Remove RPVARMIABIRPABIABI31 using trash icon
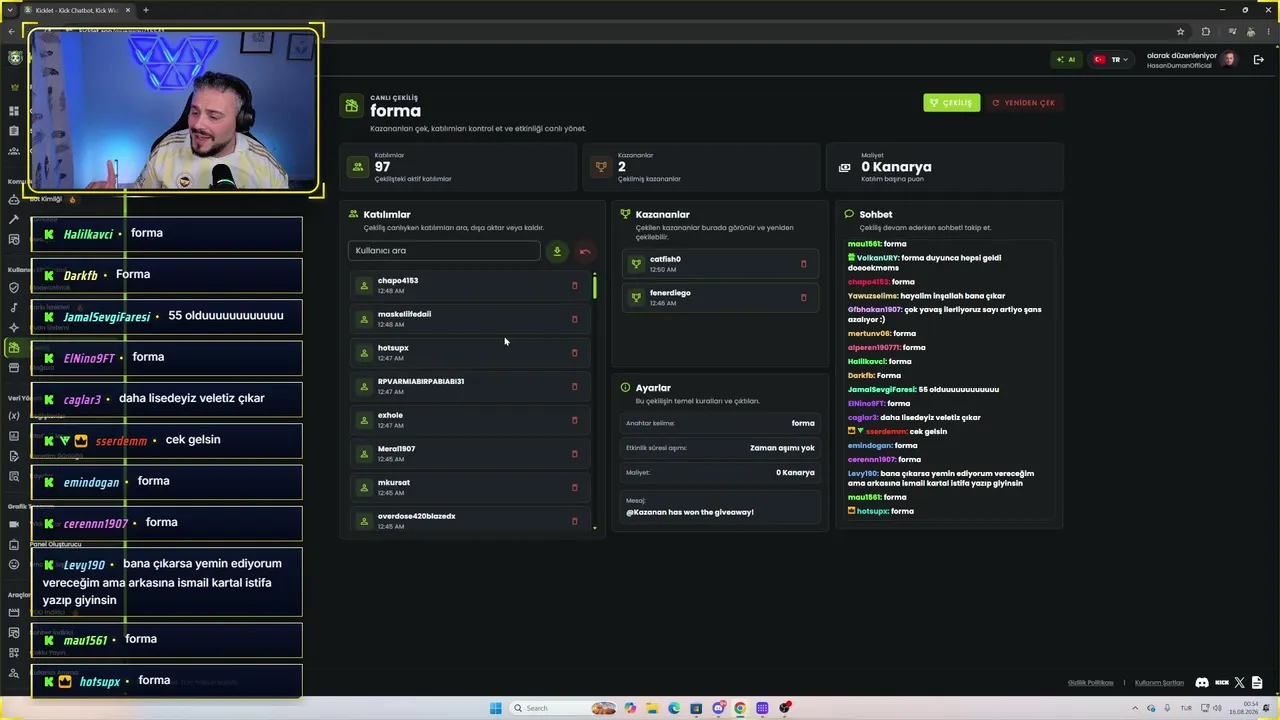This screenshot has width=1280, height=720. [574, 387]
